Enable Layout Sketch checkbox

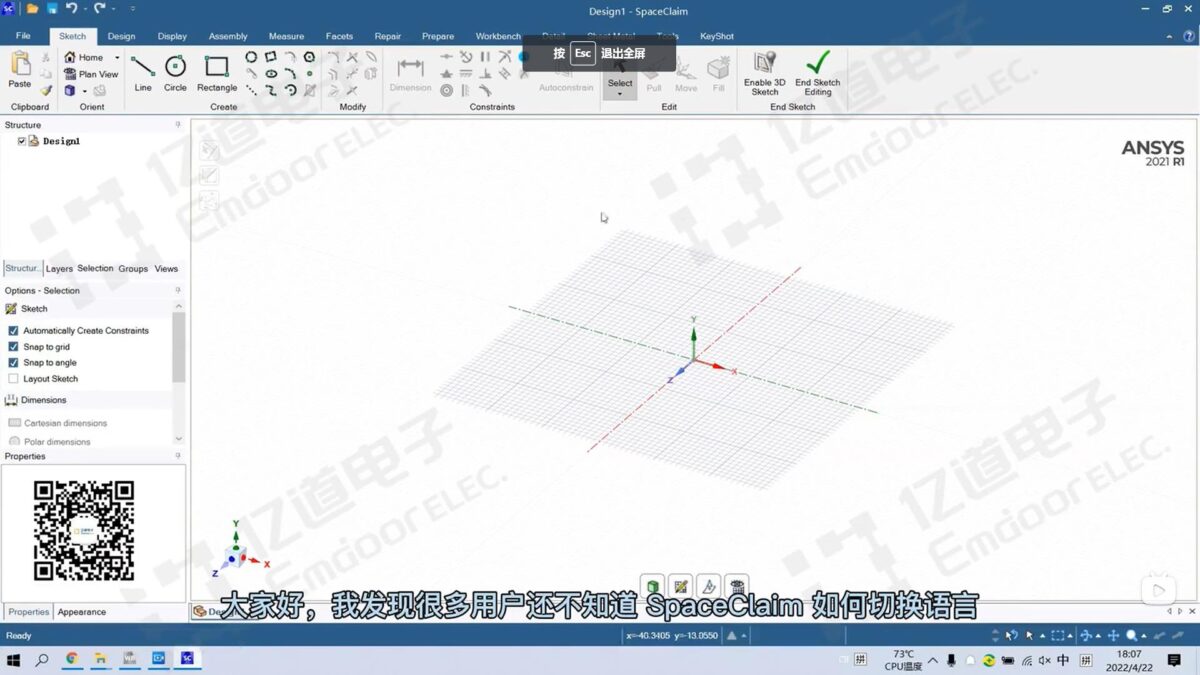13,379
